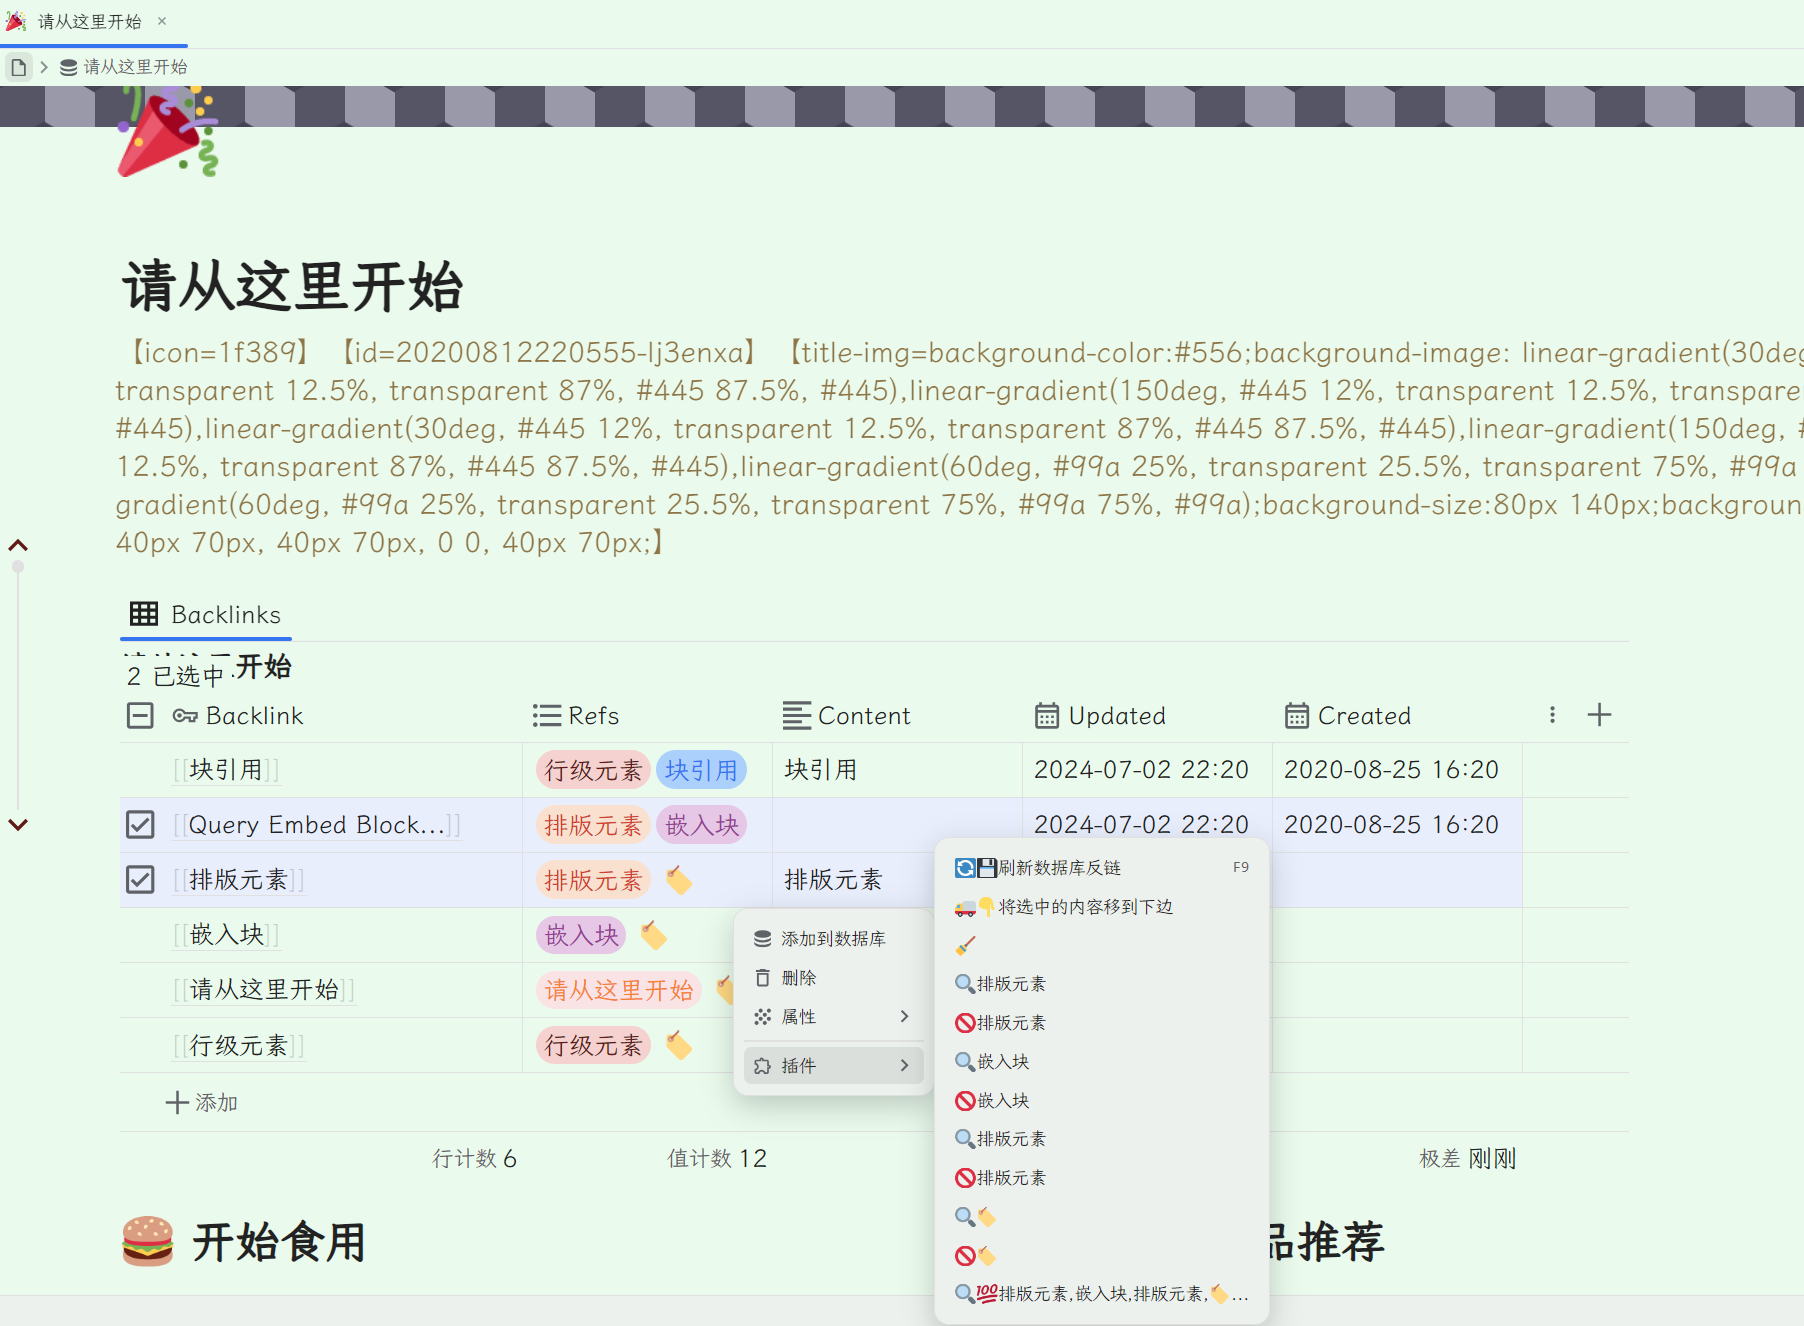Add a new column with the plus icon

pyautogui.click(x=1599, y=715)
